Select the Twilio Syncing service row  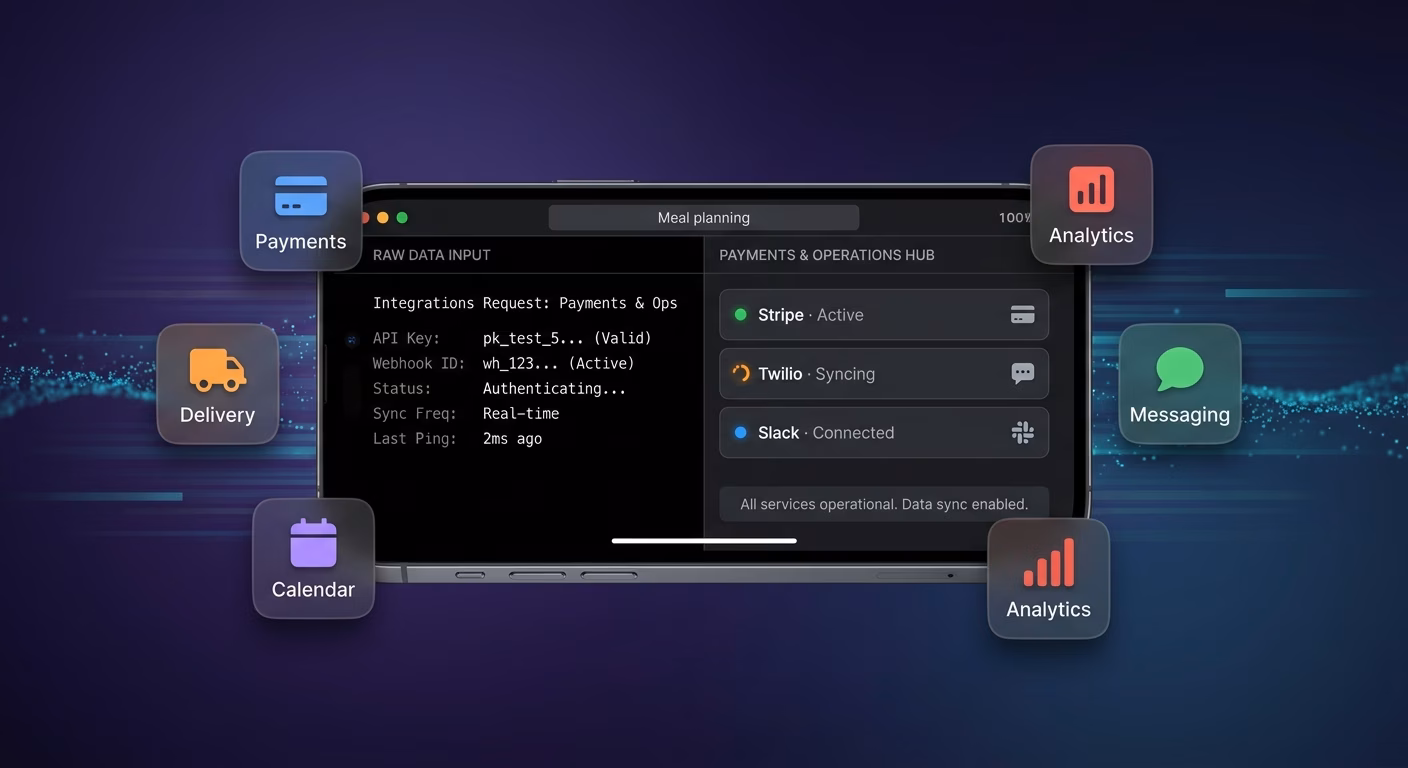pyautogui.click(x=884, y=374)
